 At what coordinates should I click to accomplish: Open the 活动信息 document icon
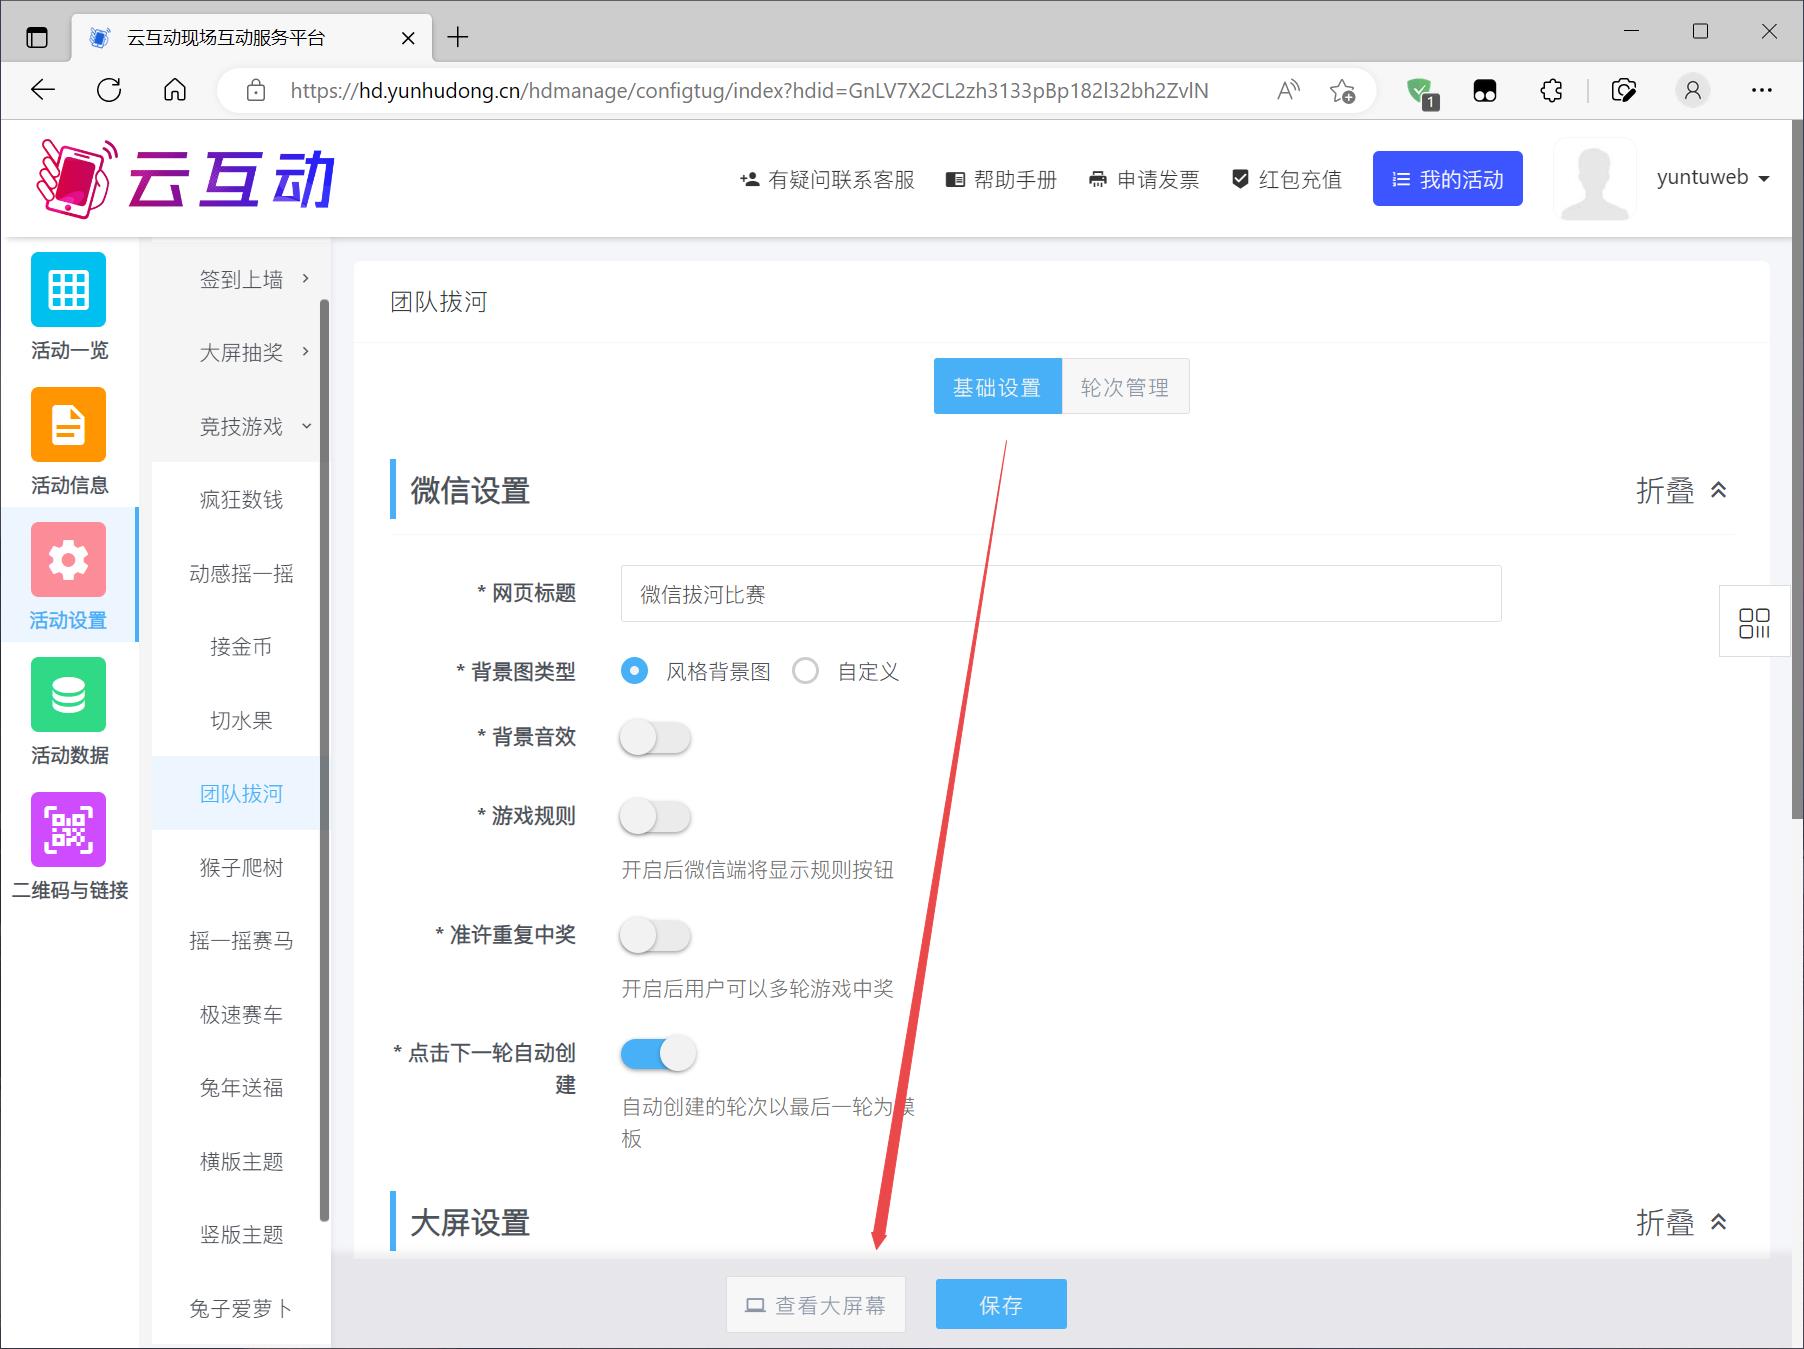coord(68,425)
